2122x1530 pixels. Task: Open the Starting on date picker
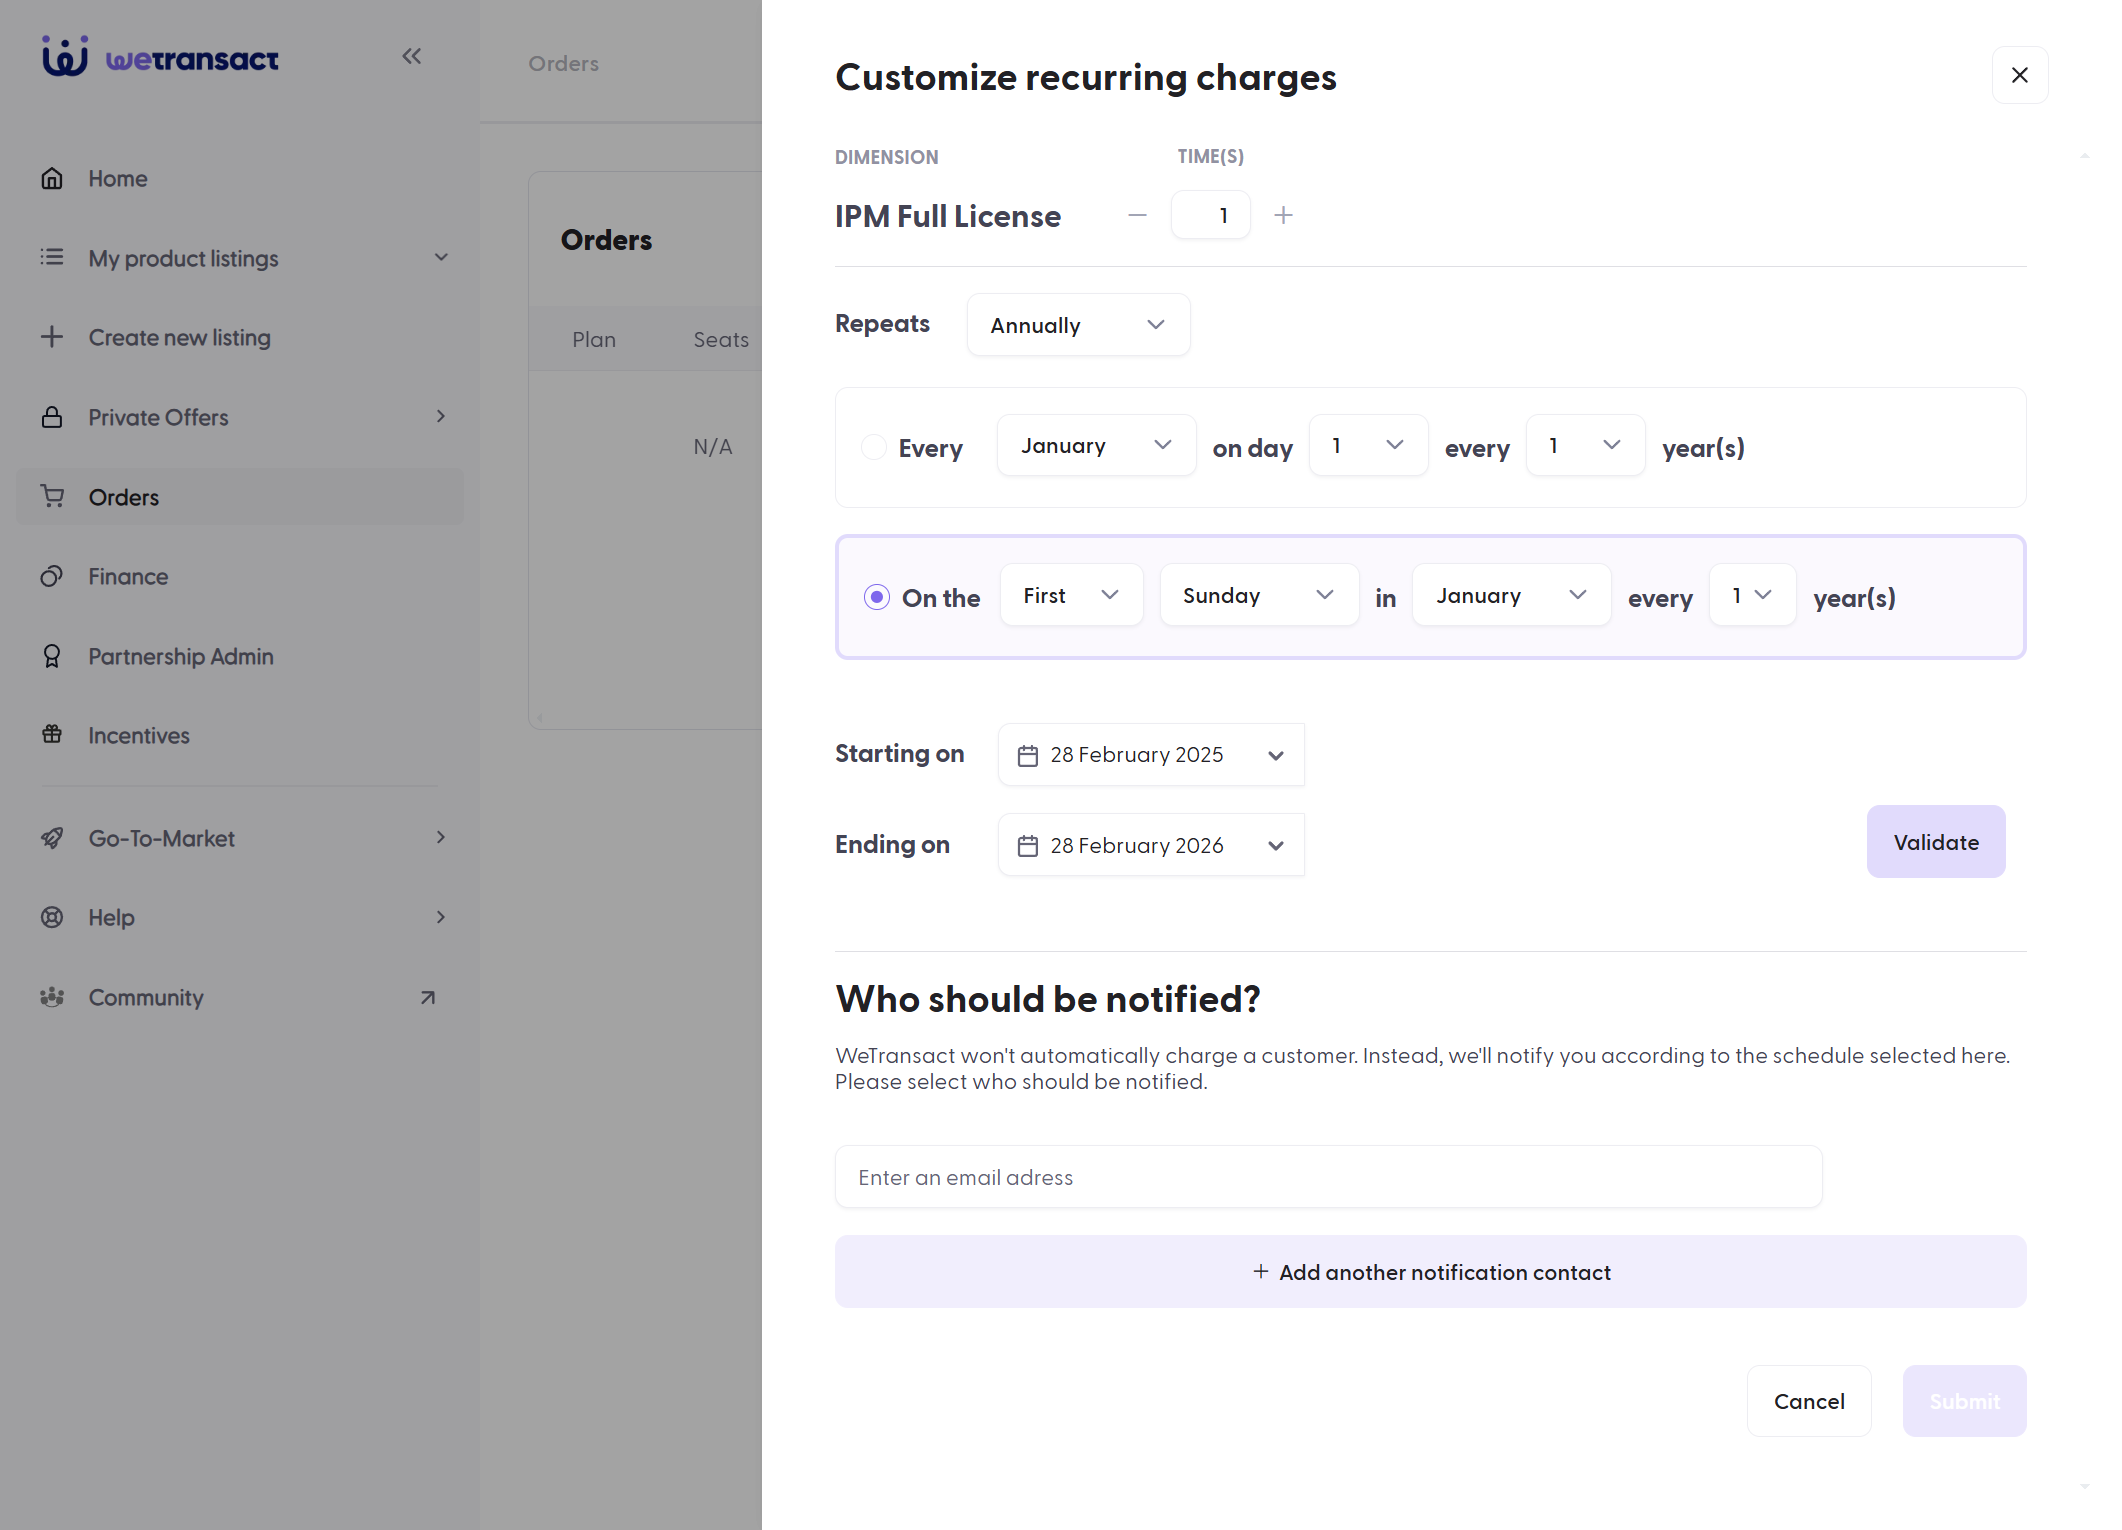click(x=1151, y=755)
